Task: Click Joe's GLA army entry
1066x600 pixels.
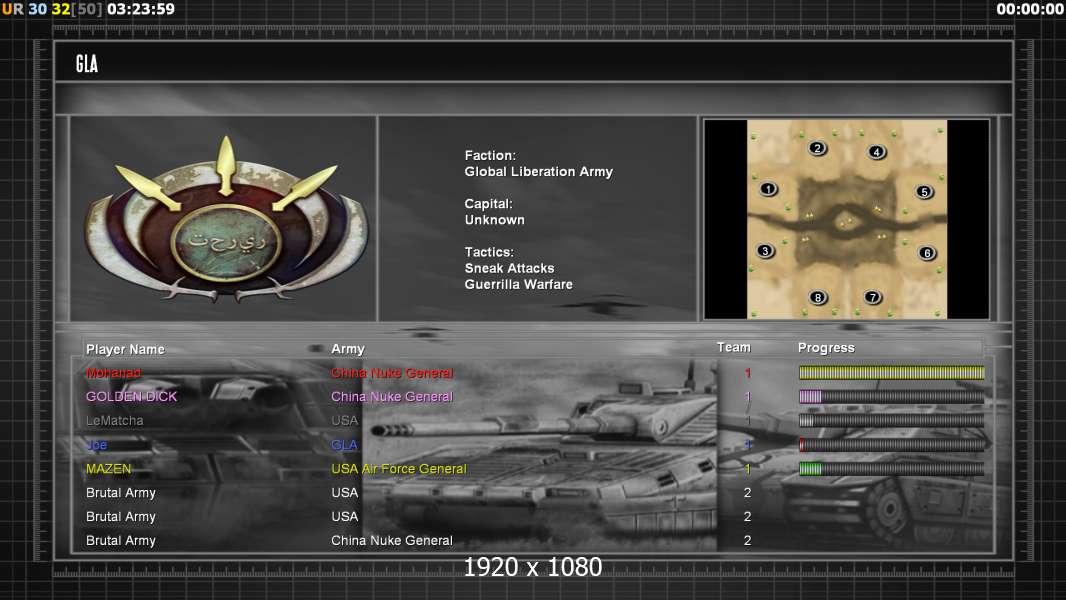Action: coord(344,445)
